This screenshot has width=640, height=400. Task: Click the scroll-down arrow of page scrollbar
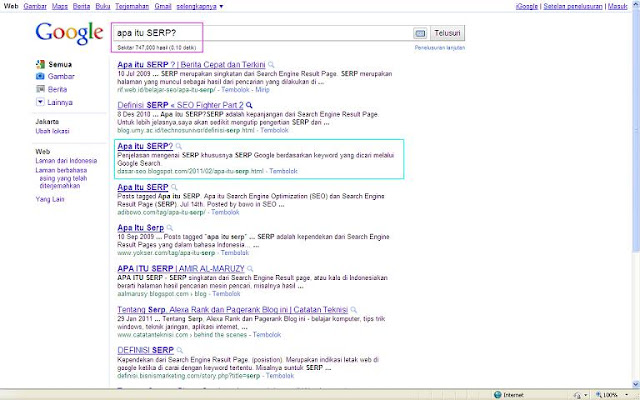click(636, 384)
